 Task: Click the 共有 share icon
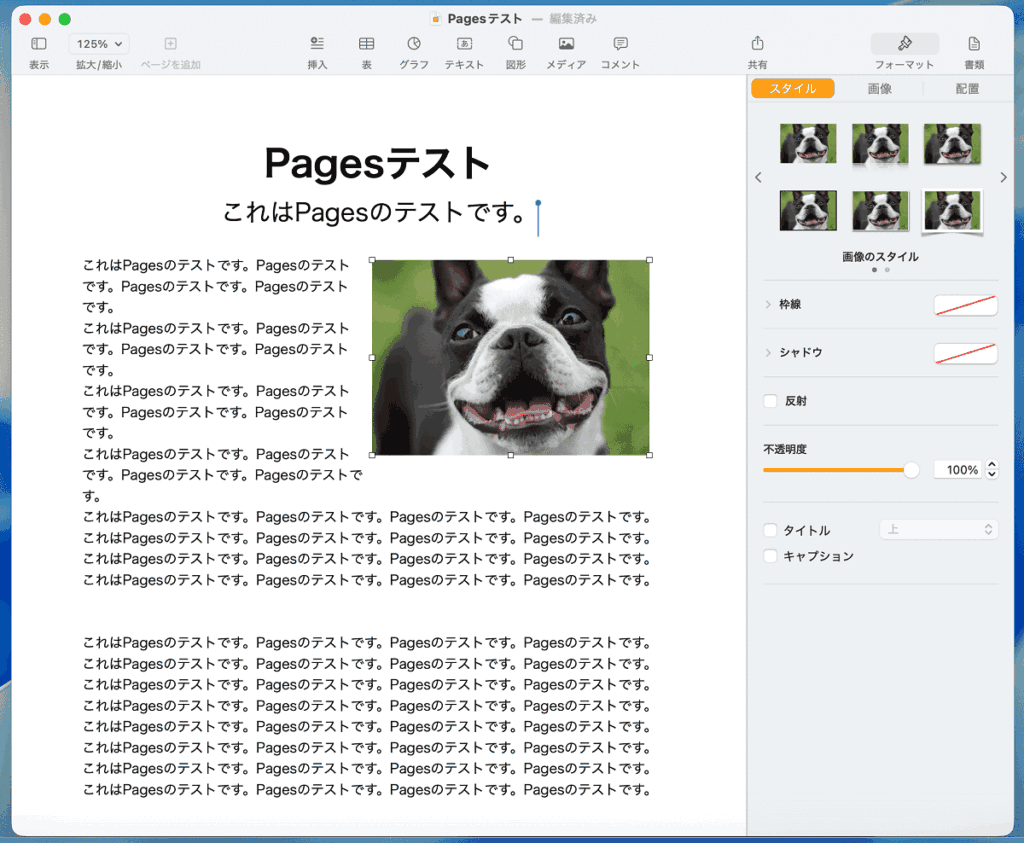tap(758, 44)
